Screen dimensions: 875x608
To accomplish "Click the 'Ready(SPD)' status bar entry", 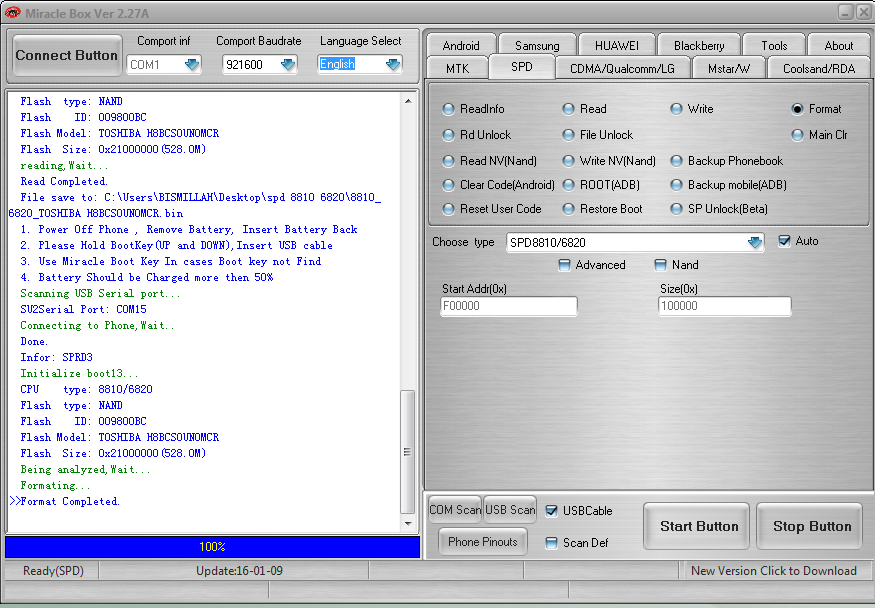I will (53, 571).
